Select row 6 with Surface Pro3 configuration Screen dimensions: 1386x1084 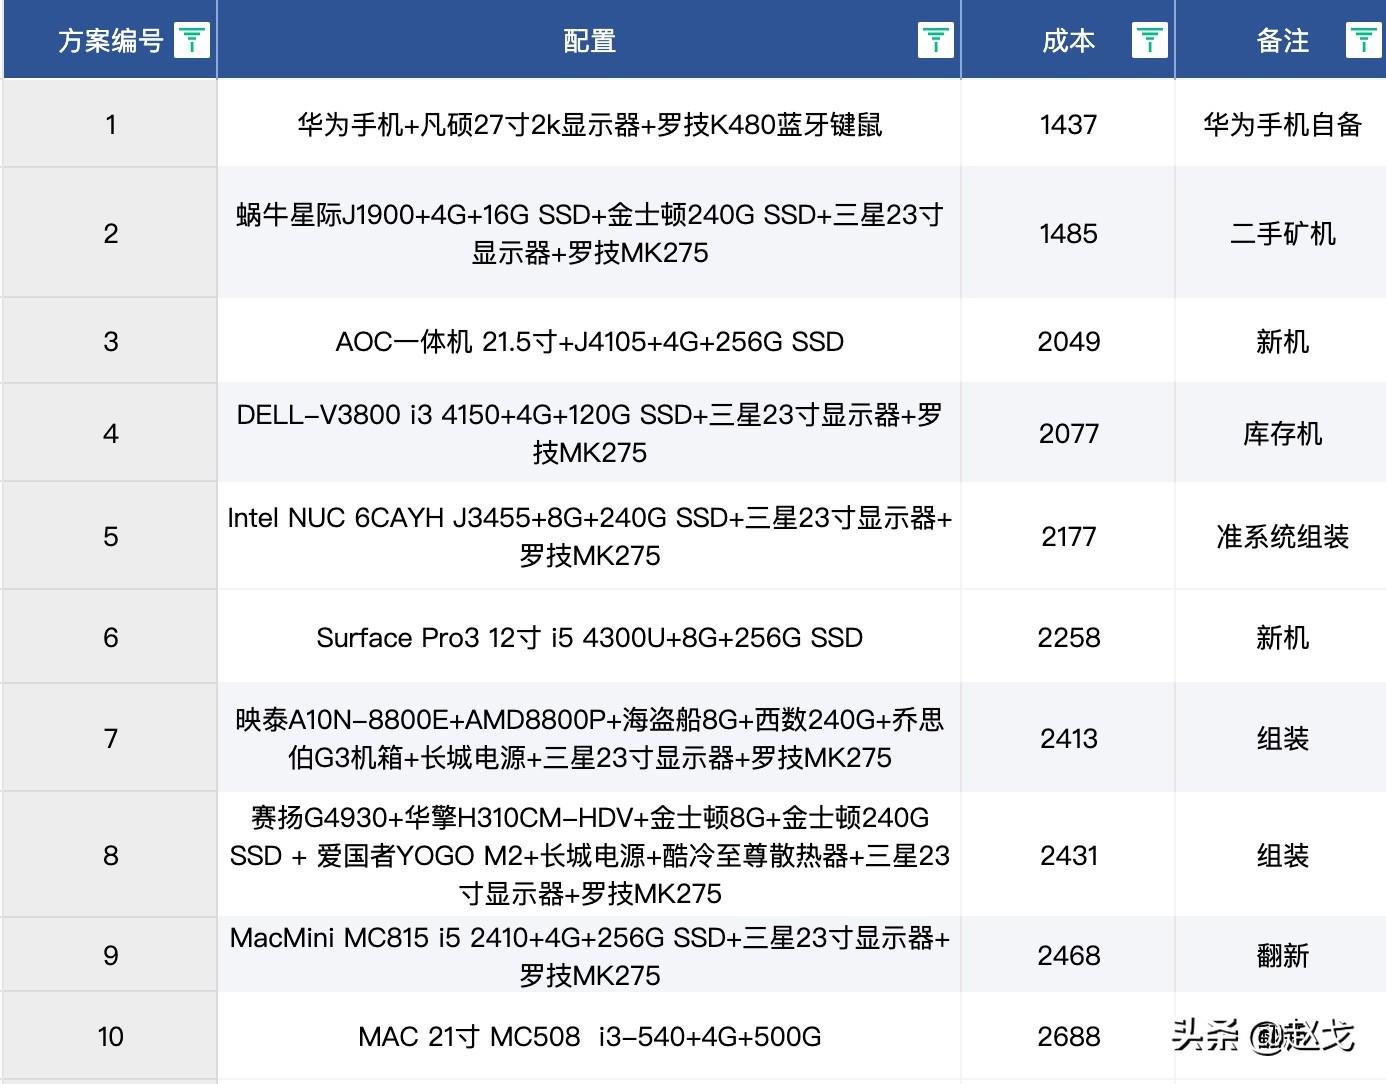tap(588, 637)
